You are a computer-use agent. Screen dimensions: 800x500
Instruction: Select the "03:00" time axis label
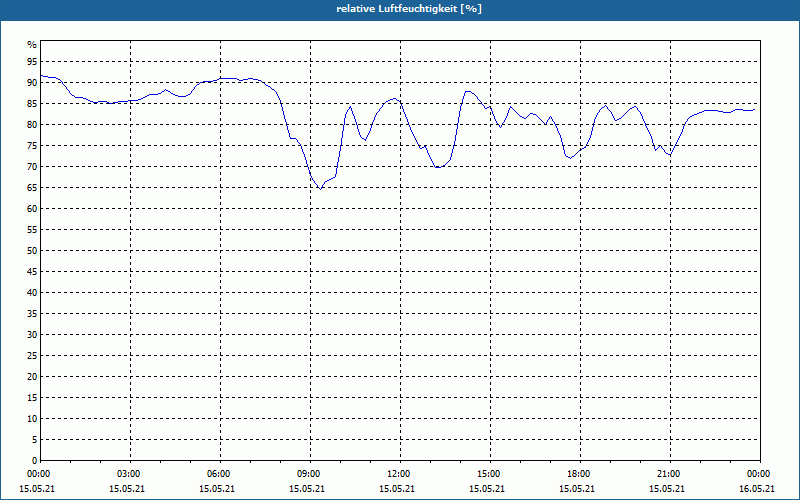[131, 474]
